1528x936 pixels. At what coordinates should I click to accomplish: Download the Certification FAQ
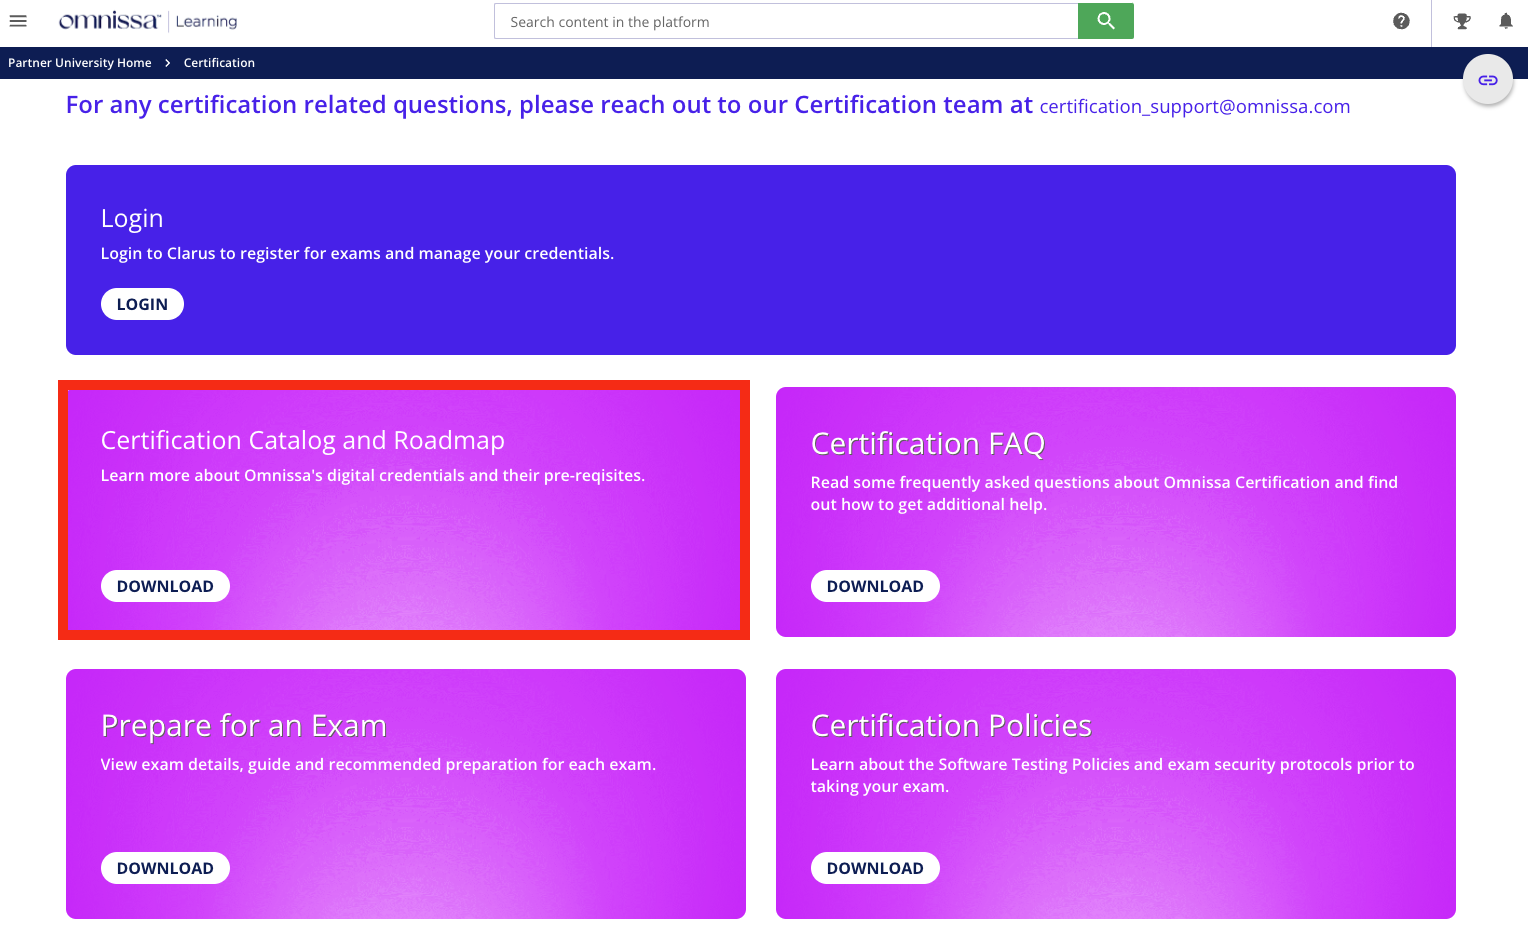pos(874,586)
